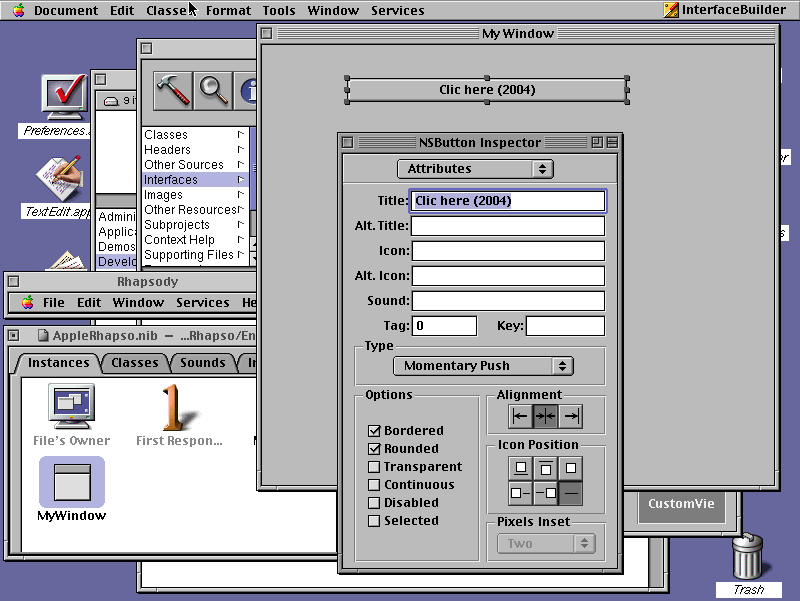Click the Sound text field
This screenshot has height=601, width=800.
pyautogui.click(x=508, y=300)
